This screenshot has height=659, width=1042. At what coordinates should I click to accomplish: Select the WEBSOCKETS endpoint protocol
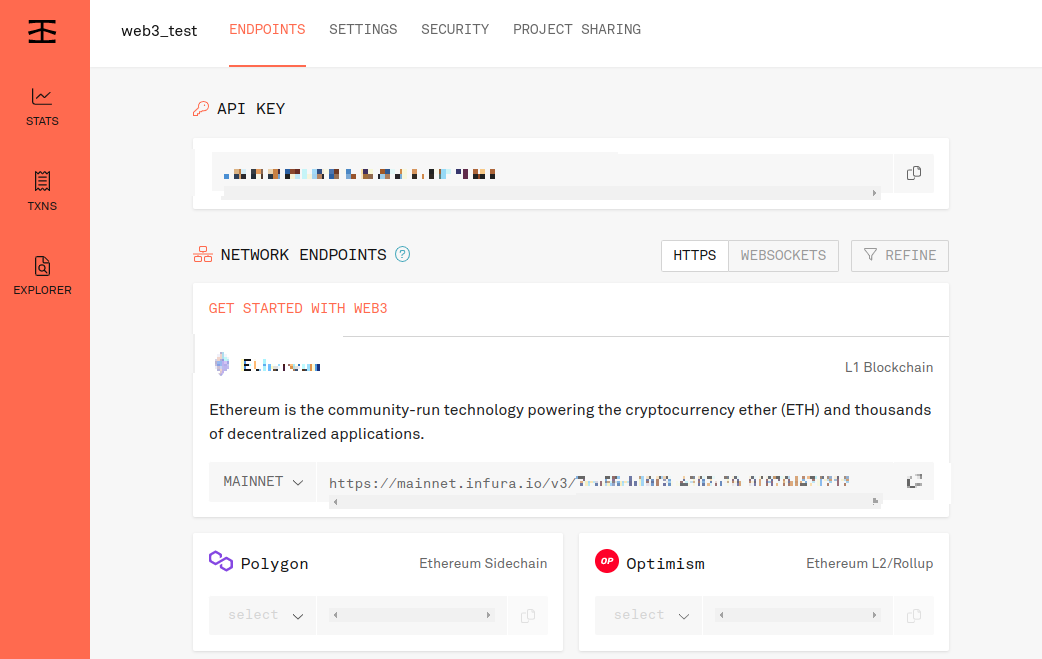pyautogui.click(x=783, y=256)
